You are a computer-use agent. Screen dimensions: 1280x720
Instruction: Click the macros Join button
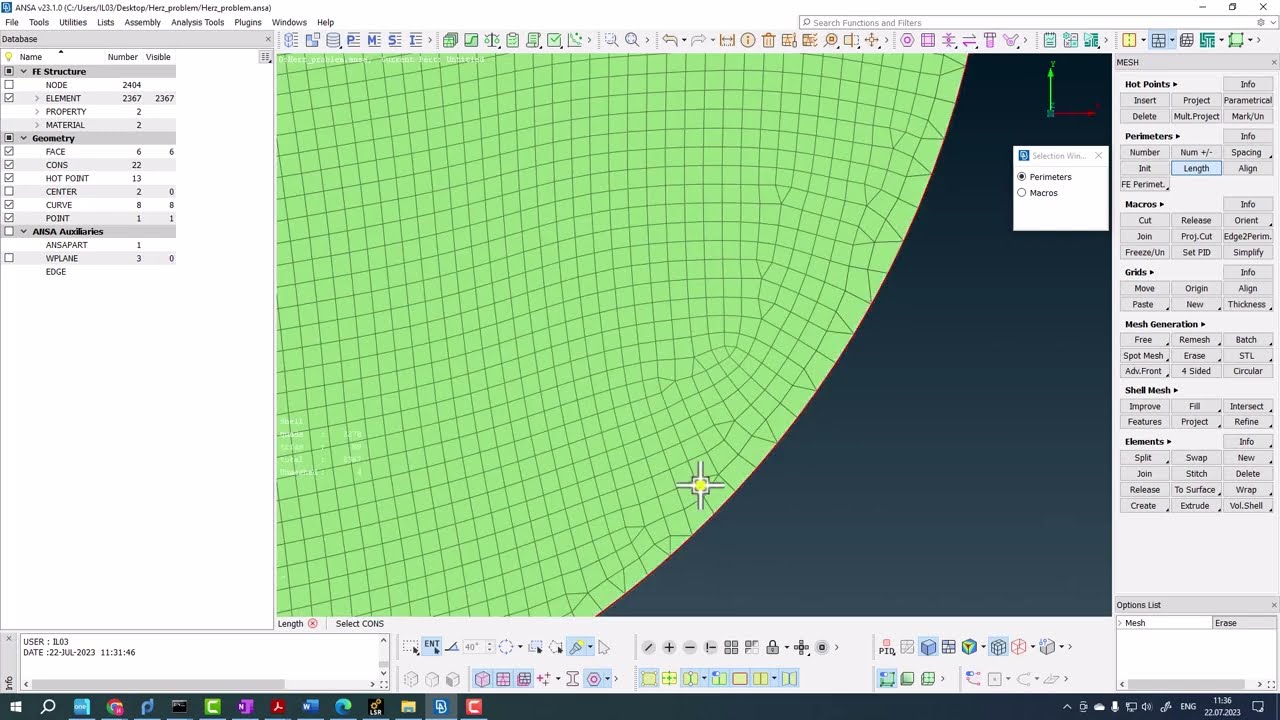(x=1145, y=236)
